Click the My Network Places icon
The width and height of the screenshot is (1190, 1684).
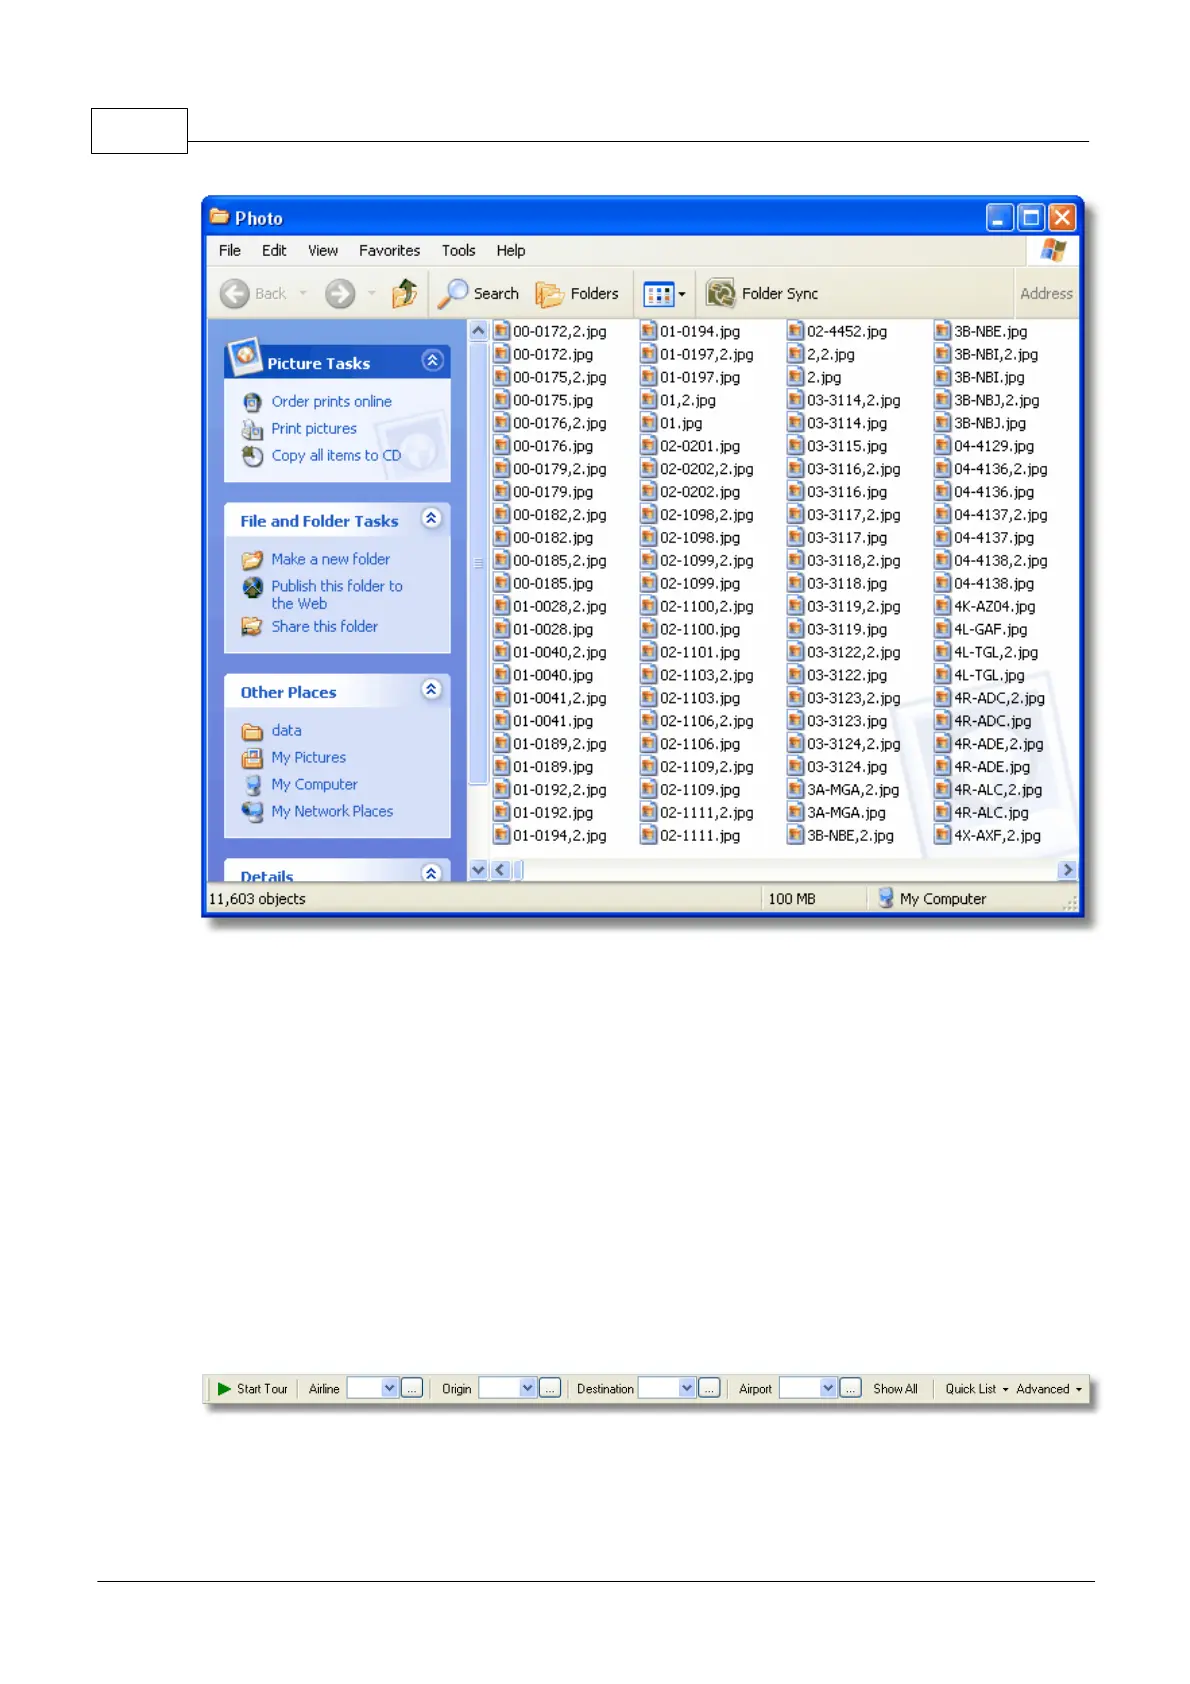[x=253, y=812]
